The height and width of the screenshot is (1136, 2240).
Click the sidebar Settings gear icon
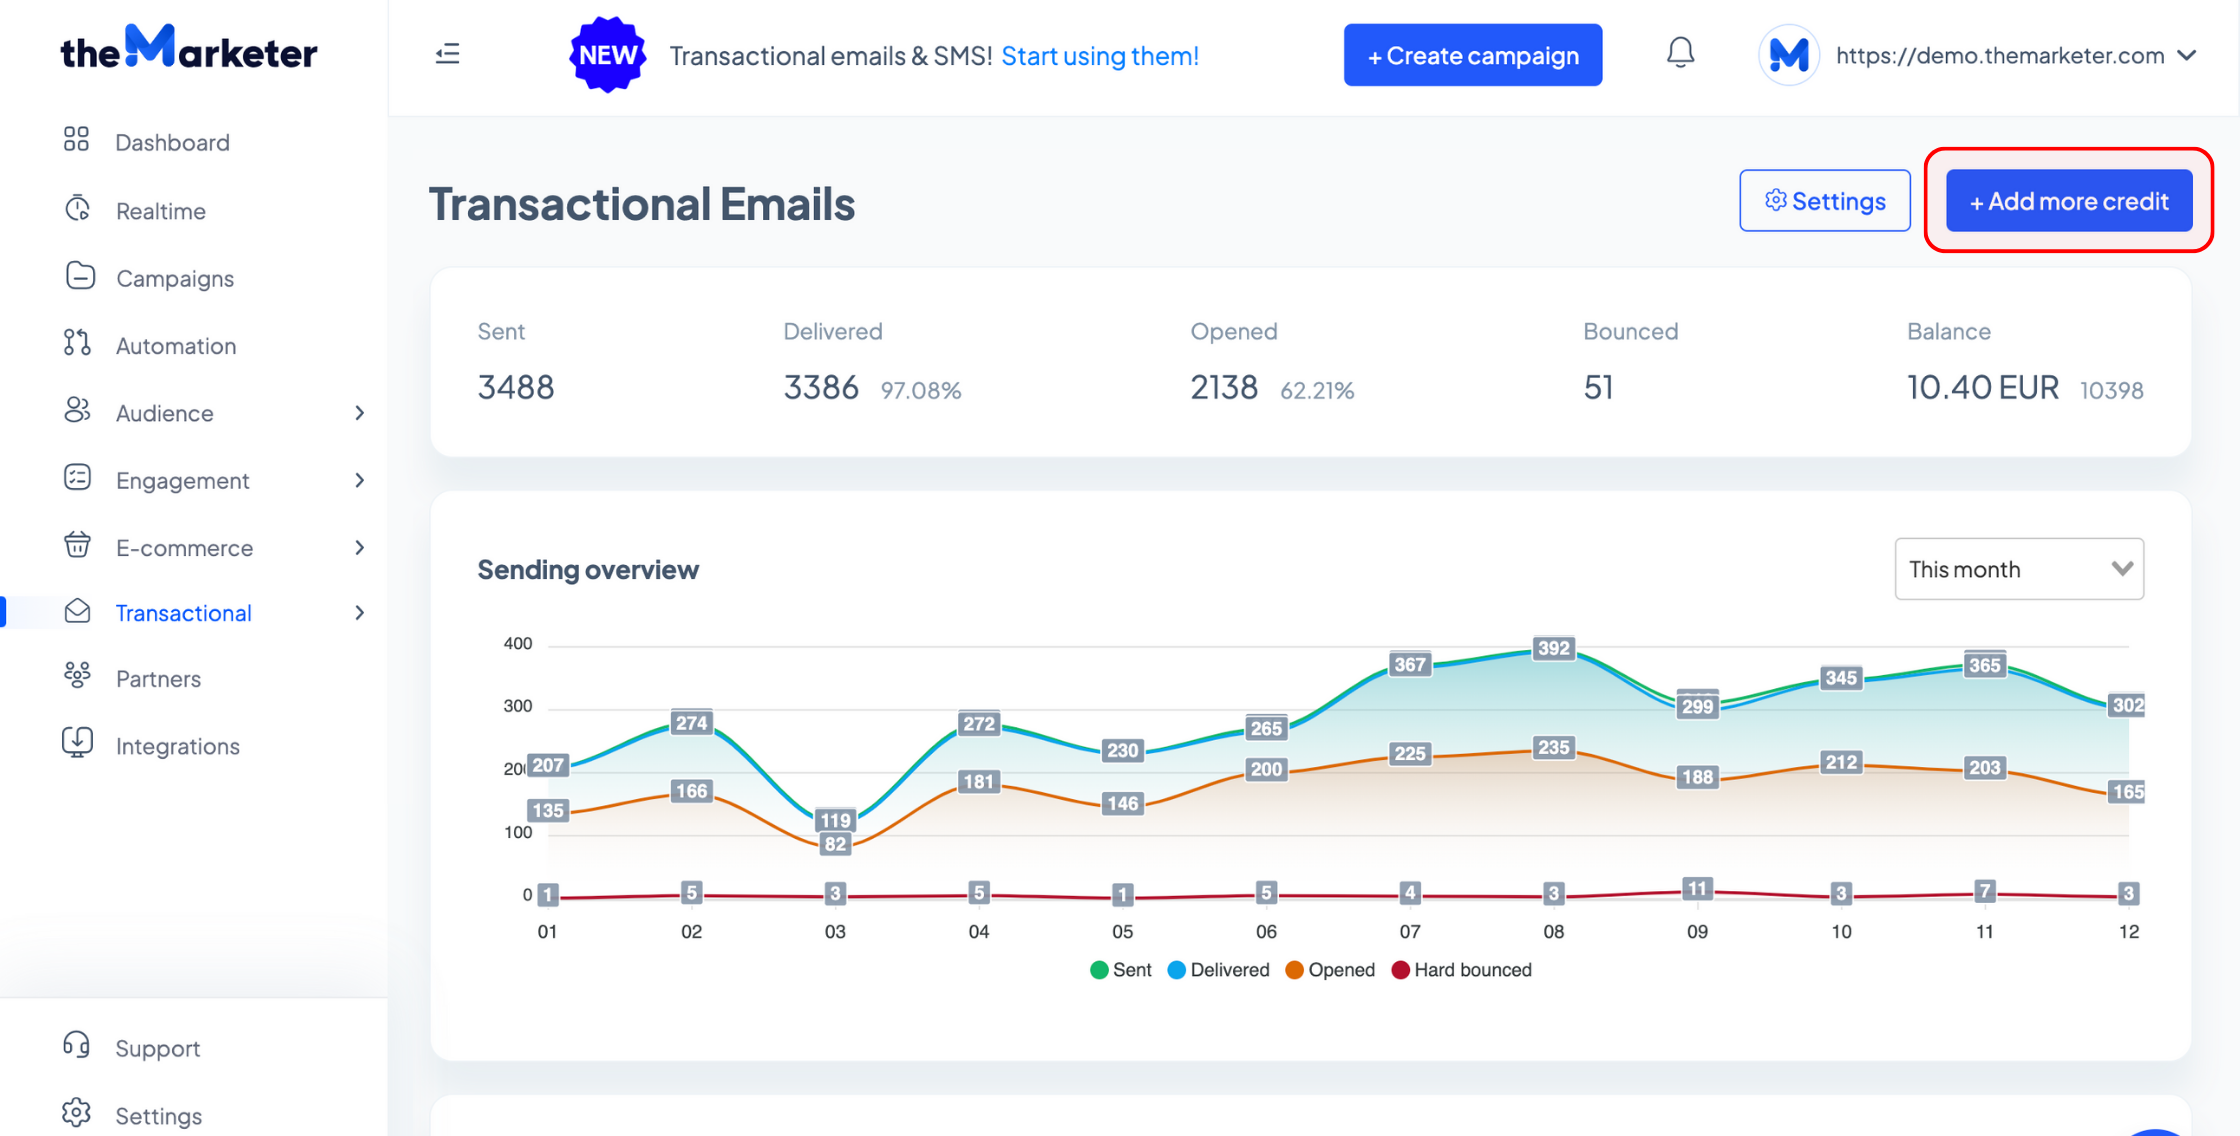(x=76, y=1113)
